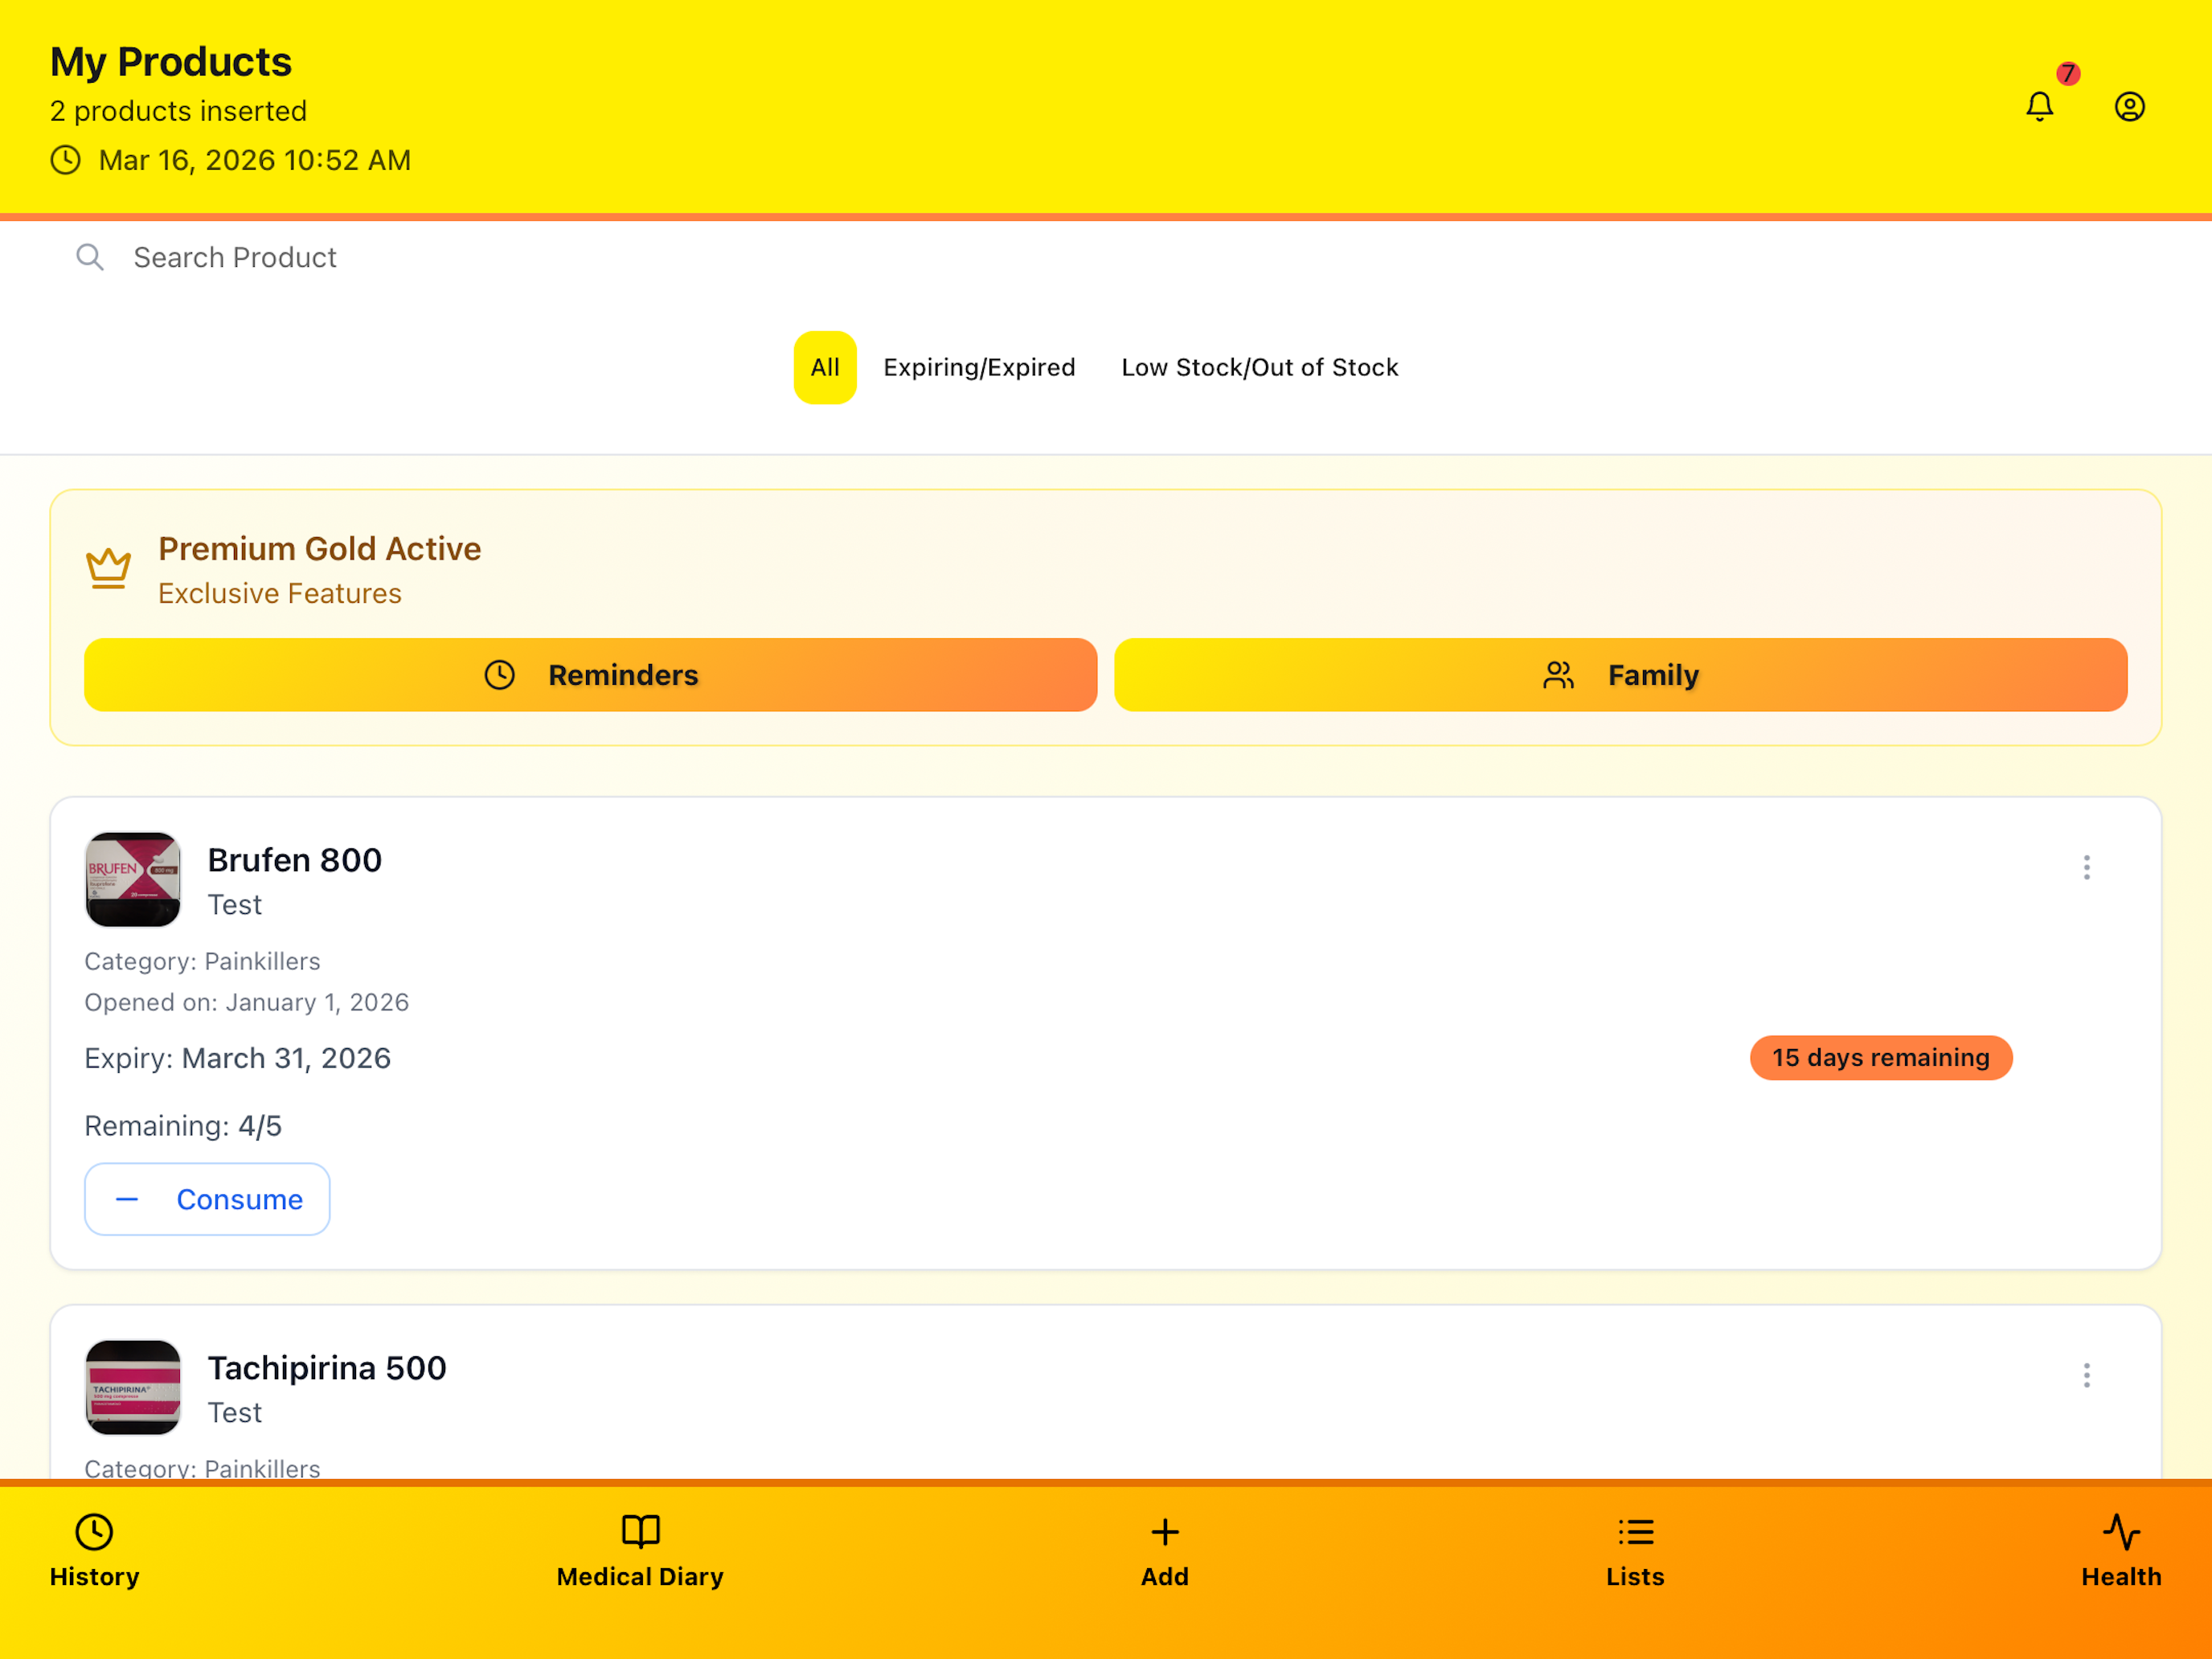Open Tachipirina 500 three-dot options menu
The height and width of the screenshot is (1659, 2212).
click(x=2086, y=1375)
